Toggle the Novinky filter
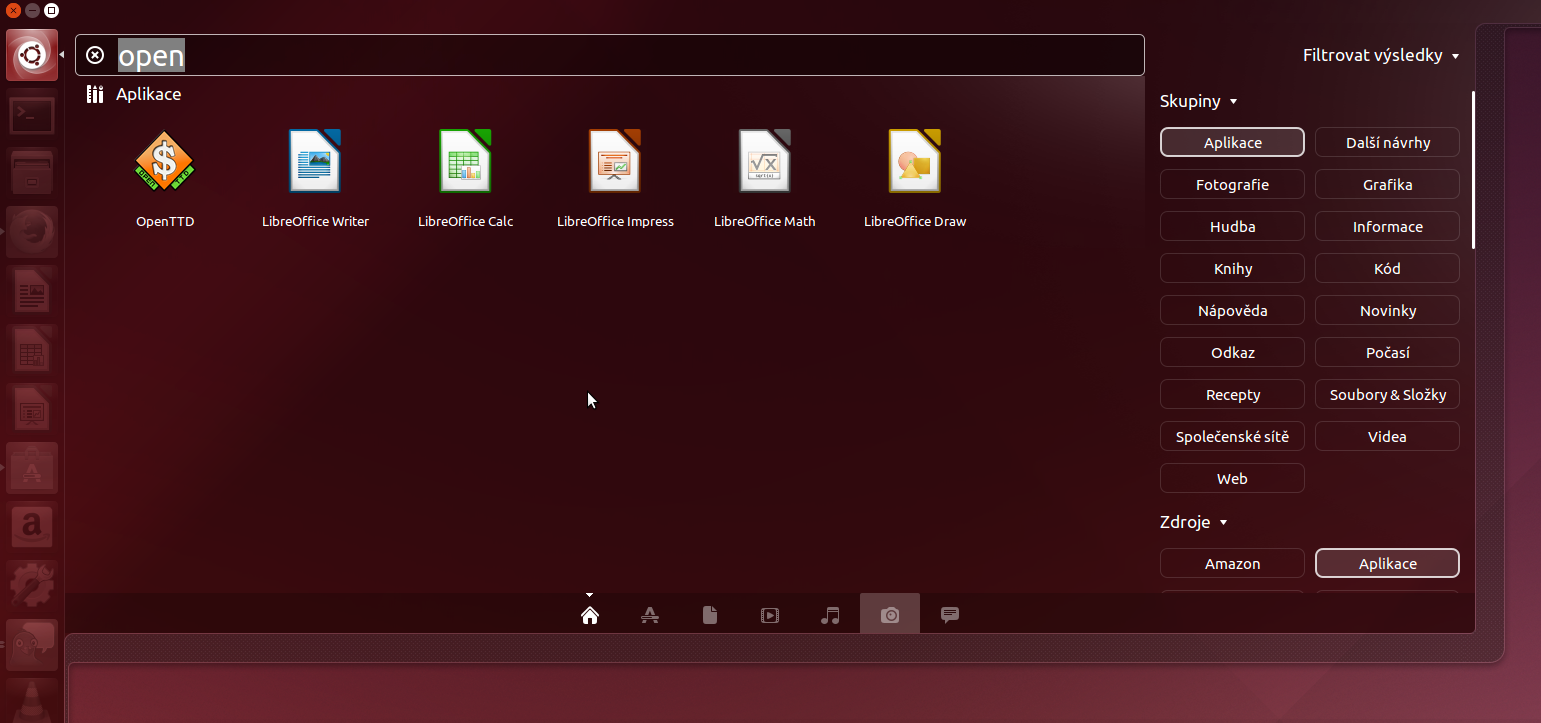The height and width of the screenshot is (723, 1541). click(1387, 310)
